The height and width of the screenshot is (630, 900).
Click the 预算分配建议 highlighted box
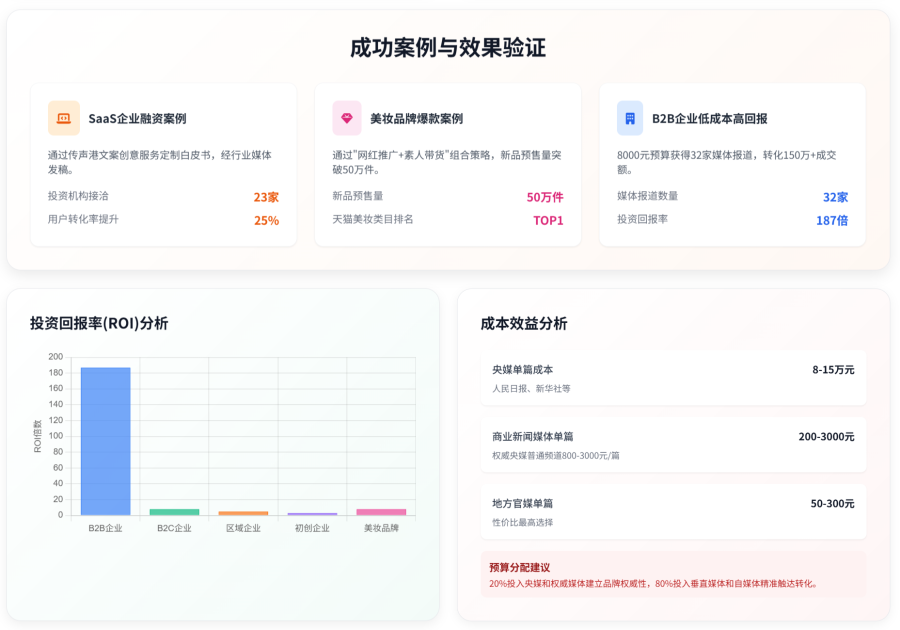click(673, 575)
